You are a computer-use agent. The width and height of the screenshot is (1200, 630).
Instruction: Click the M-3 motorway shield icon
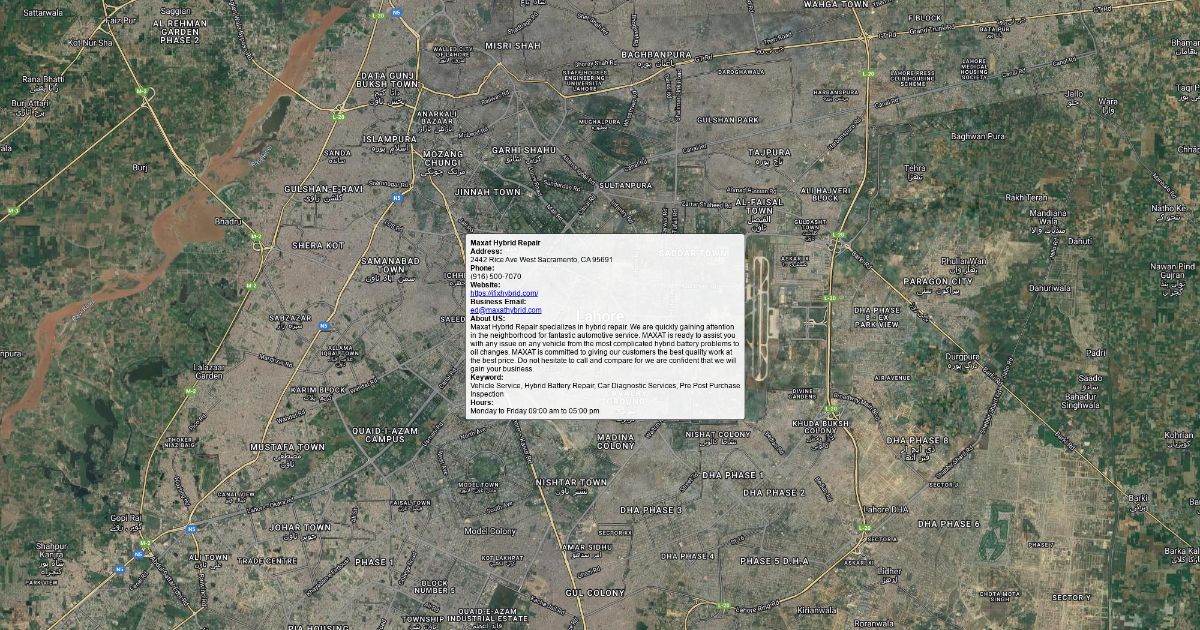[13, 211]
